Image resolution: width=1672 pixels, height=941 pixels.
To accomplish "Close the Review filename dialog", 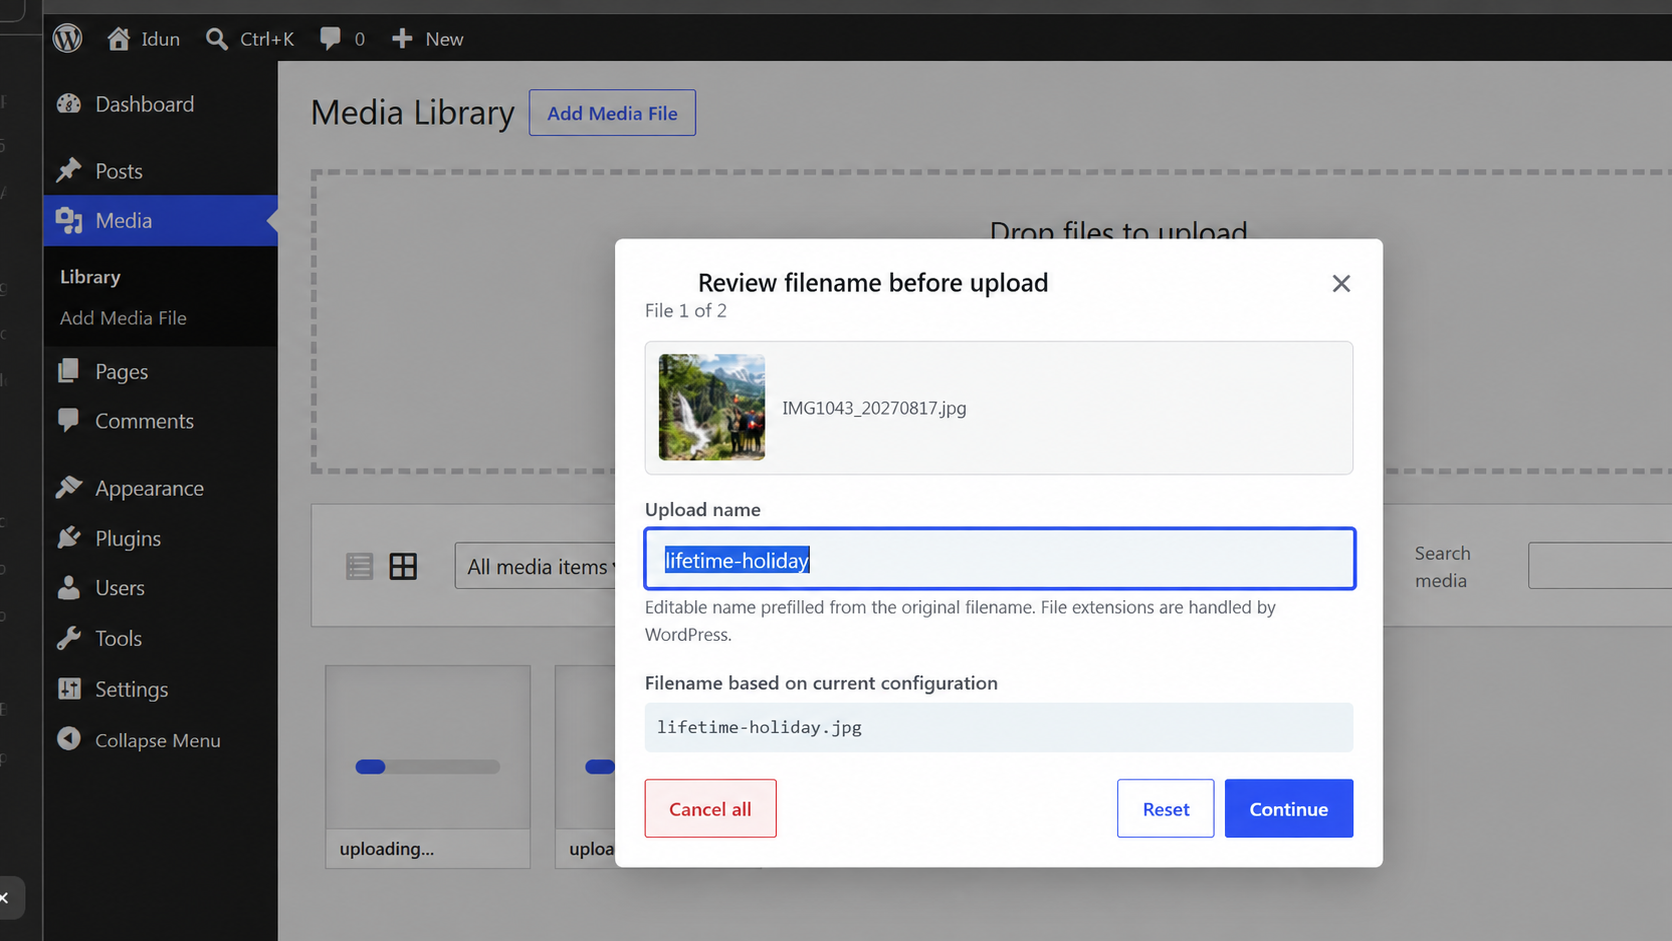I will point(1341,284).
